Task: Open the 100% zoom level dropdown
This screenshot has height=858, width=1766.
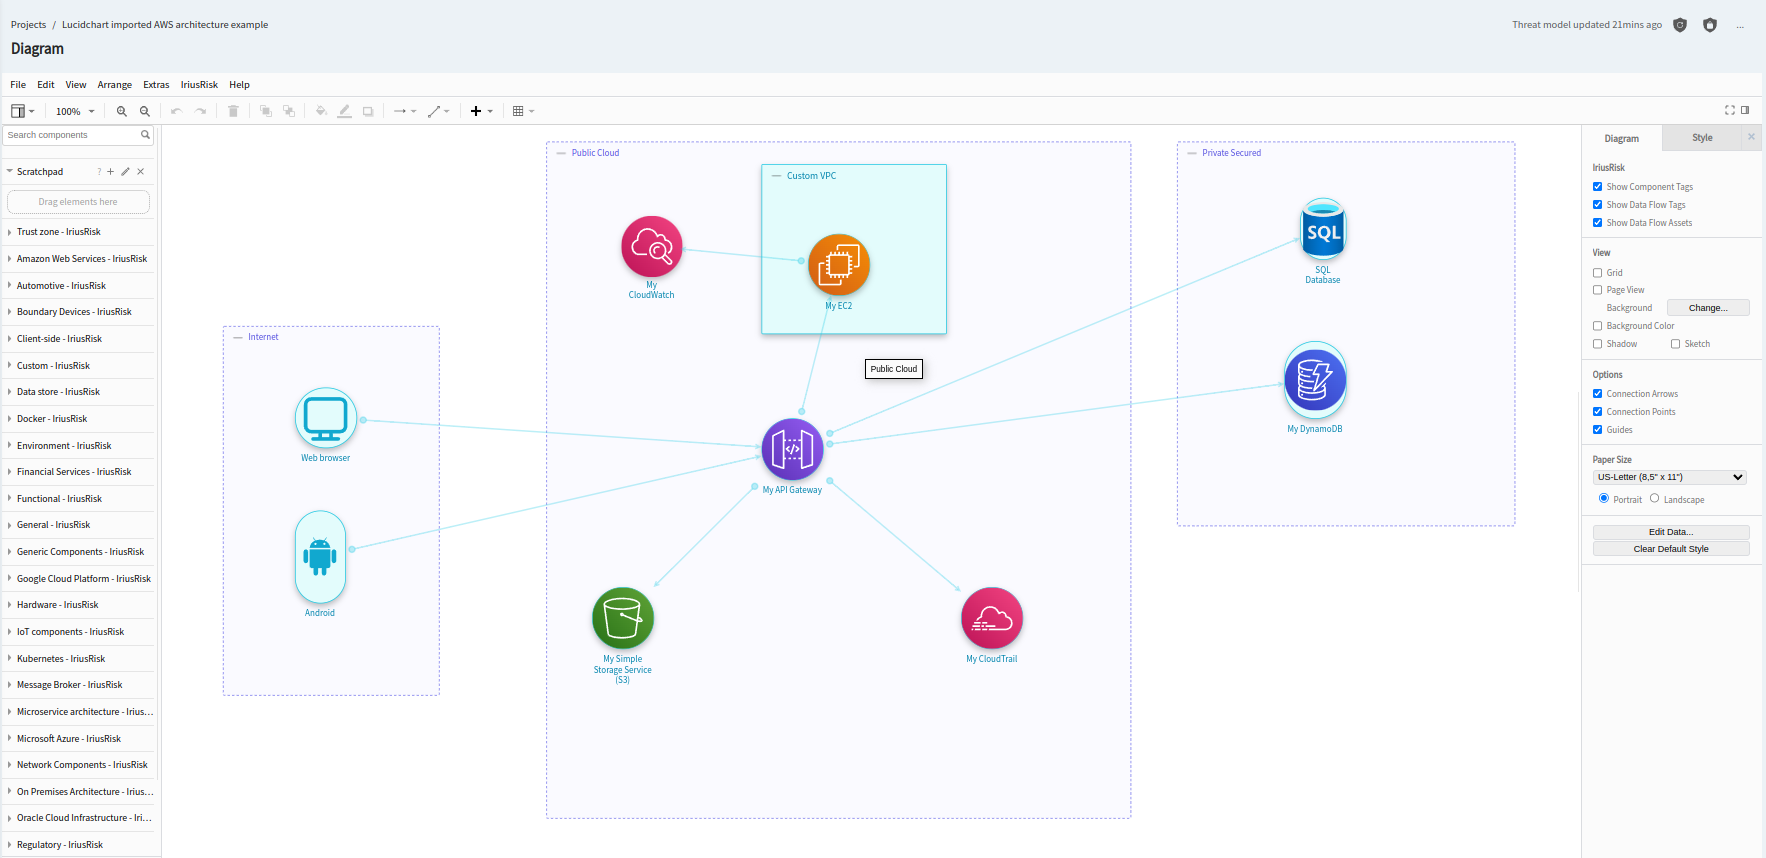Action: [x=75, y=111]
